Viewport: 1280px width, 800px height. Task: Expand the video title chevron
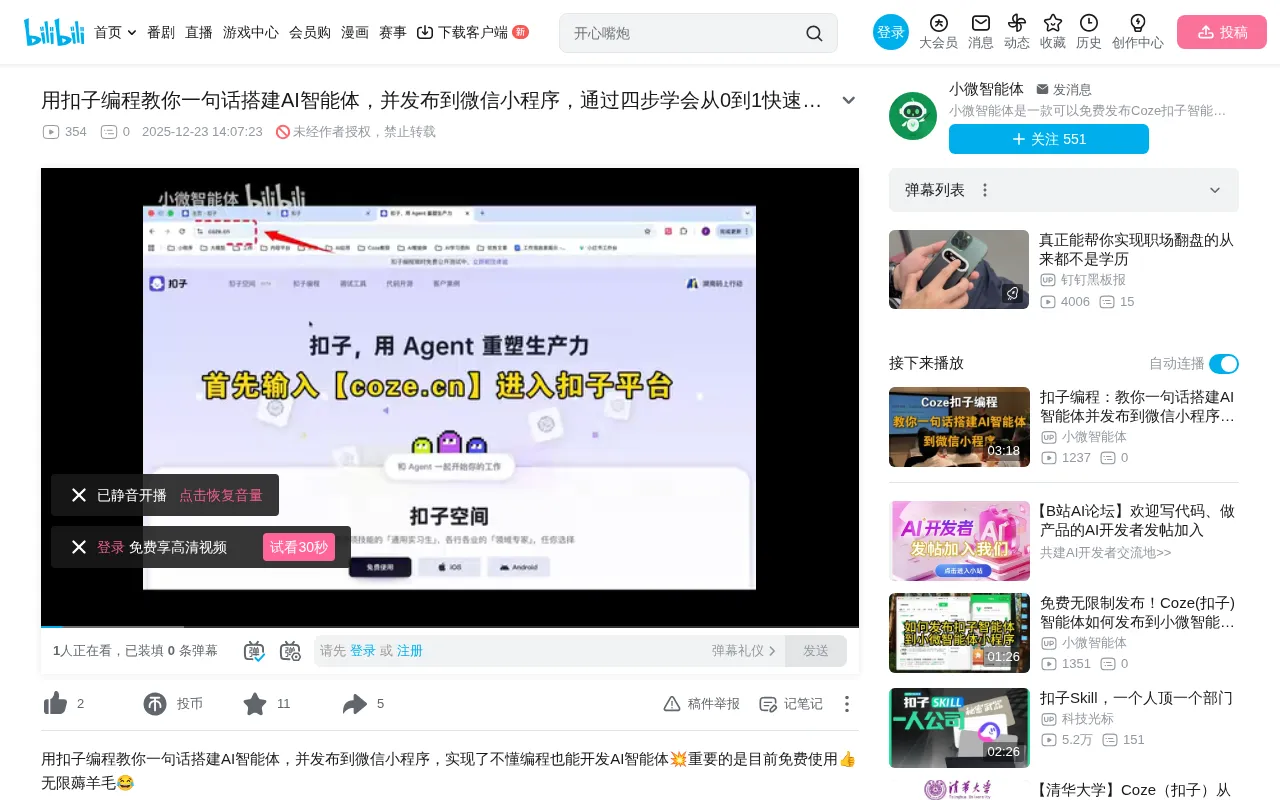(849, 100)
